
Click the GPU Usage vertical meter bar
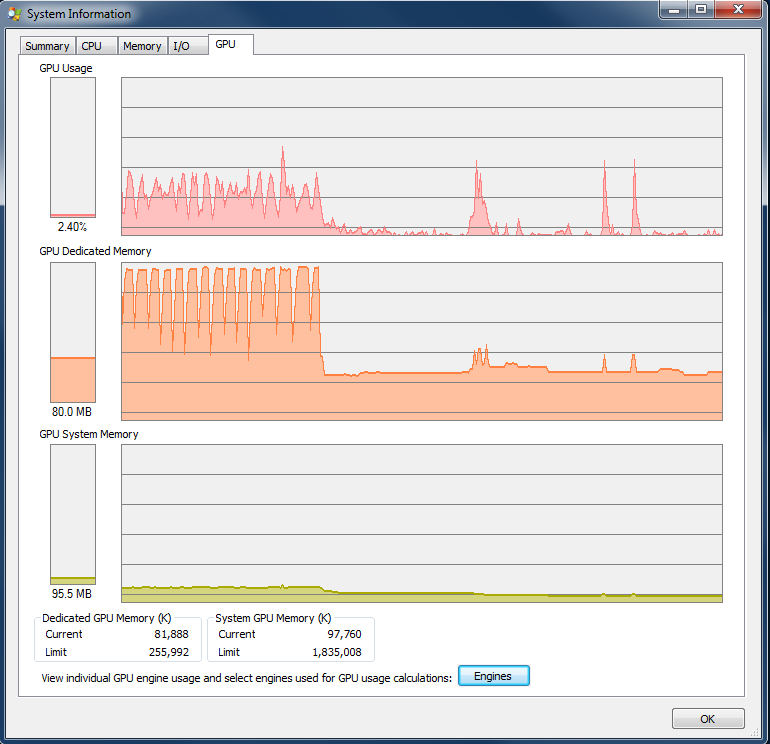tap(73, 148)
